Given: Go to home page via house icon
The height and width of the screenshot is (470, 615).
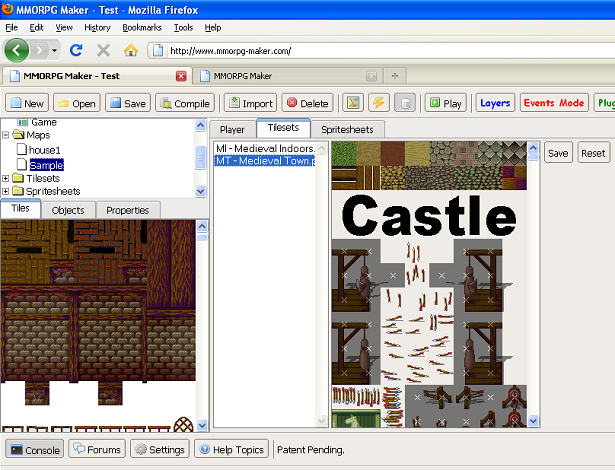Looking at the screenshot, I should point(131,50).
